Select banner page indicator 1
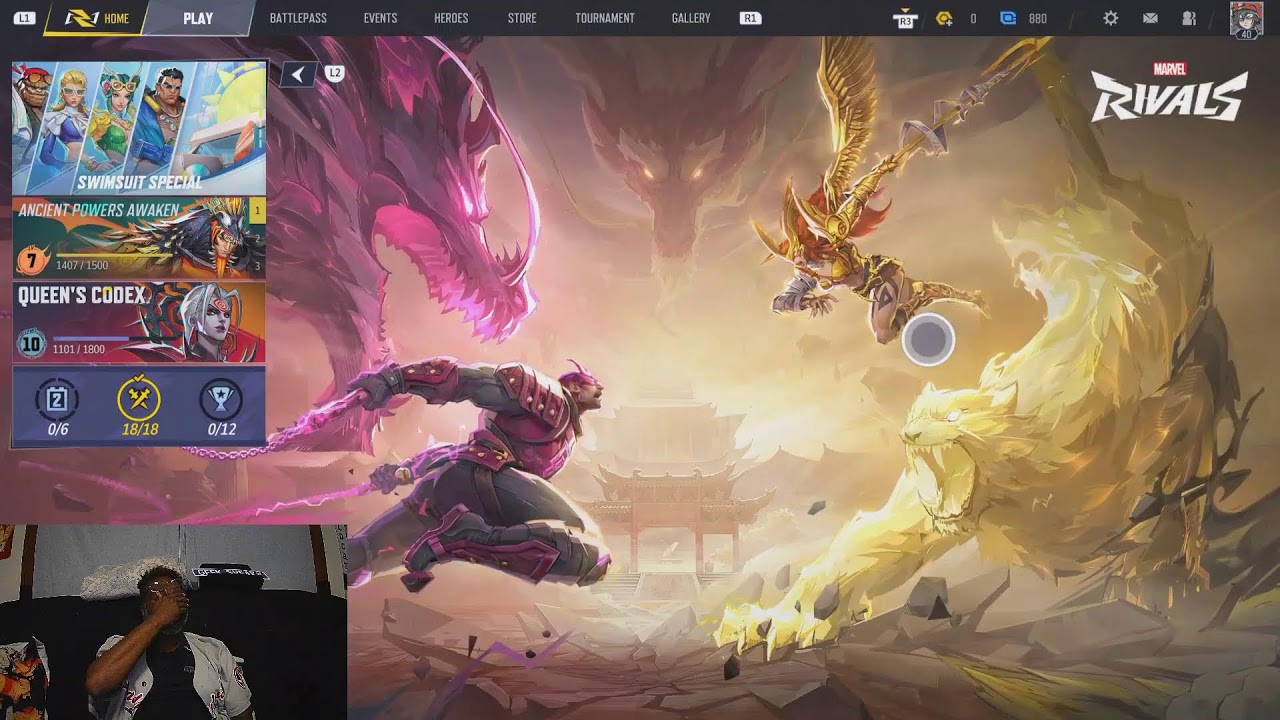This screenshot has height=720, width=1280. tap(257, 210)
